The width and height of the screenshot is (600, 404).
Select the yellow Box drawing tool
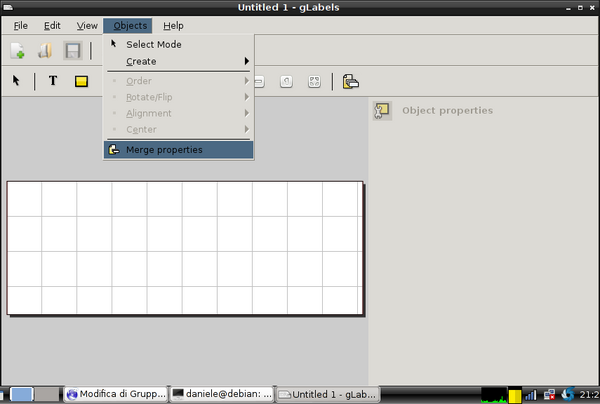[x=82, y=81]
